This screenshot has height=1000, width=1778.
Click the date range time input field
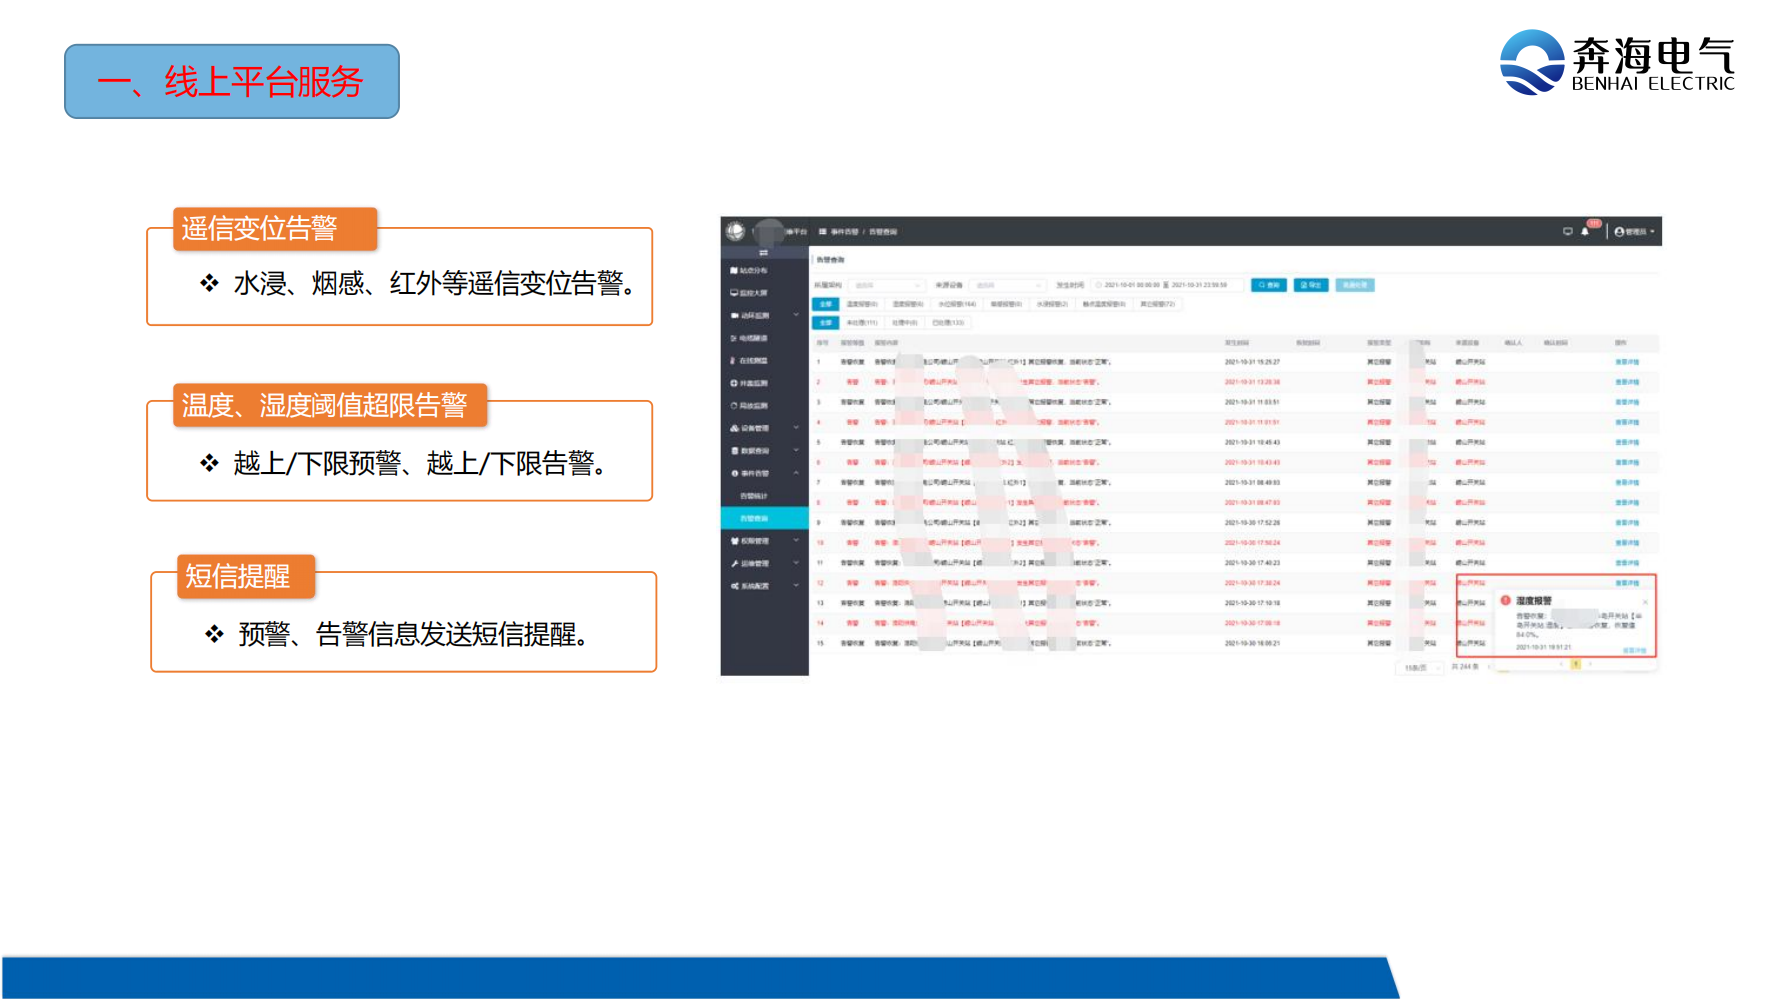tap(1166, 285)
